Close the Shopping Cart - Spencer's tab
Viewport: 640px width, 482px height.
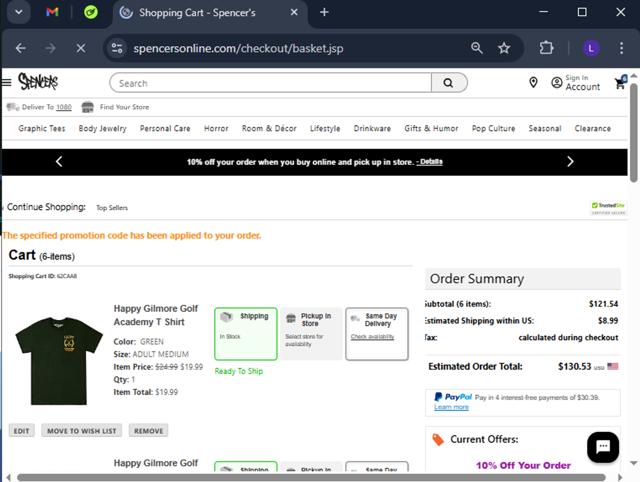(294, 13)
